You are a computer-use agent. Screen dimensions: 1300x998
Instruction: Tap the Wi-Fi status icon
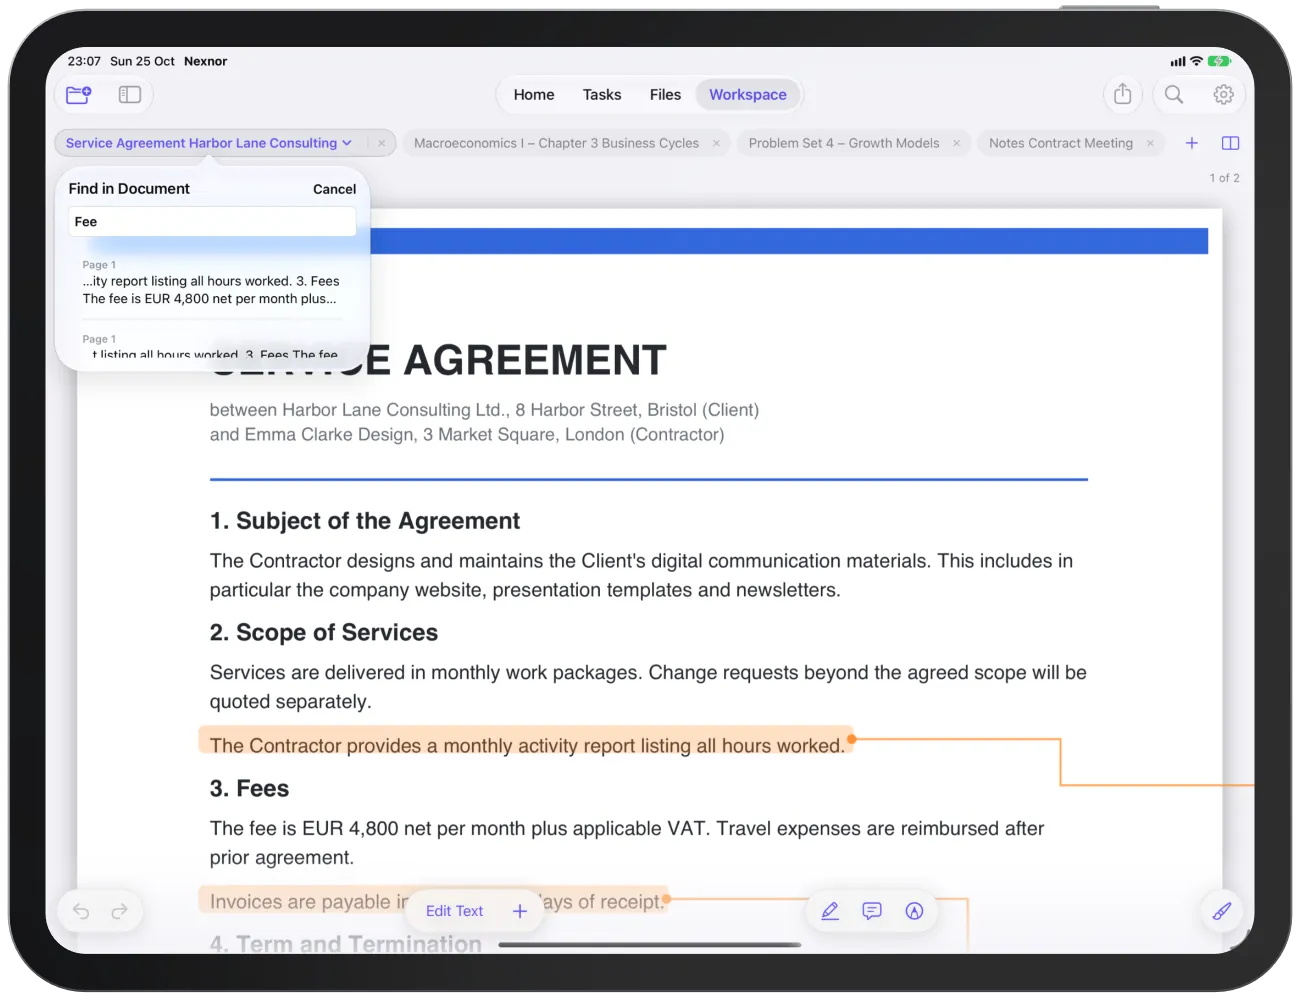[1196, 61]
